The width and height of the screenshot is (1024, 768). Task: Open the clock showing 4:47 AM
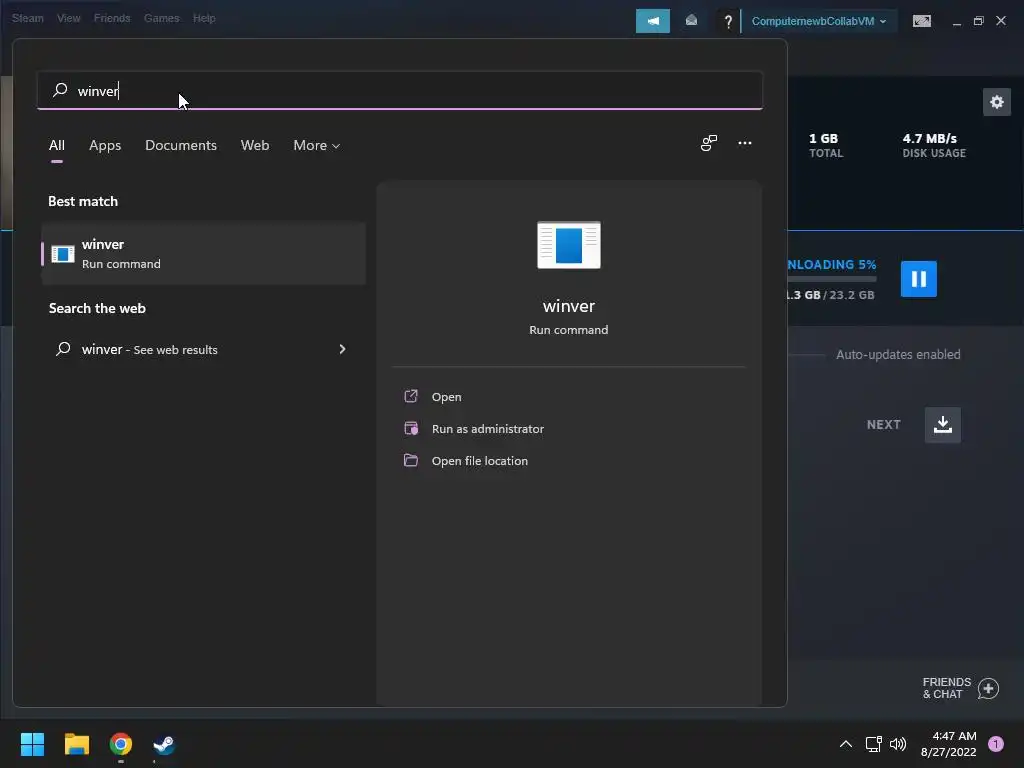pyautogui.click(x=948, y=744)
